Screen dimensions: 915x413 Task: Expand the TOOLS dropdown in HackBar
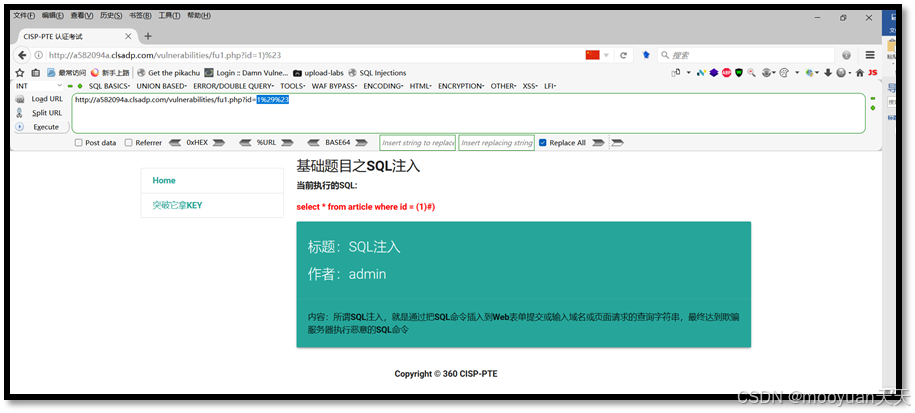pos(292,86)
